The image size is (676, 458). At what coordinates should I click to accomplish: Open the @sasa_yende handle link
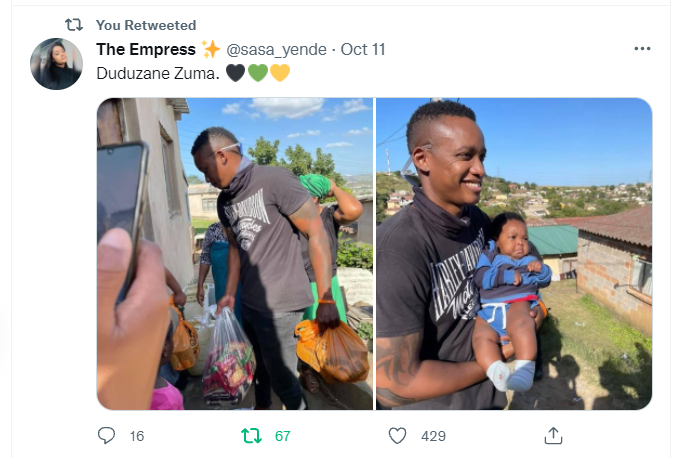(x=276, y=50)
